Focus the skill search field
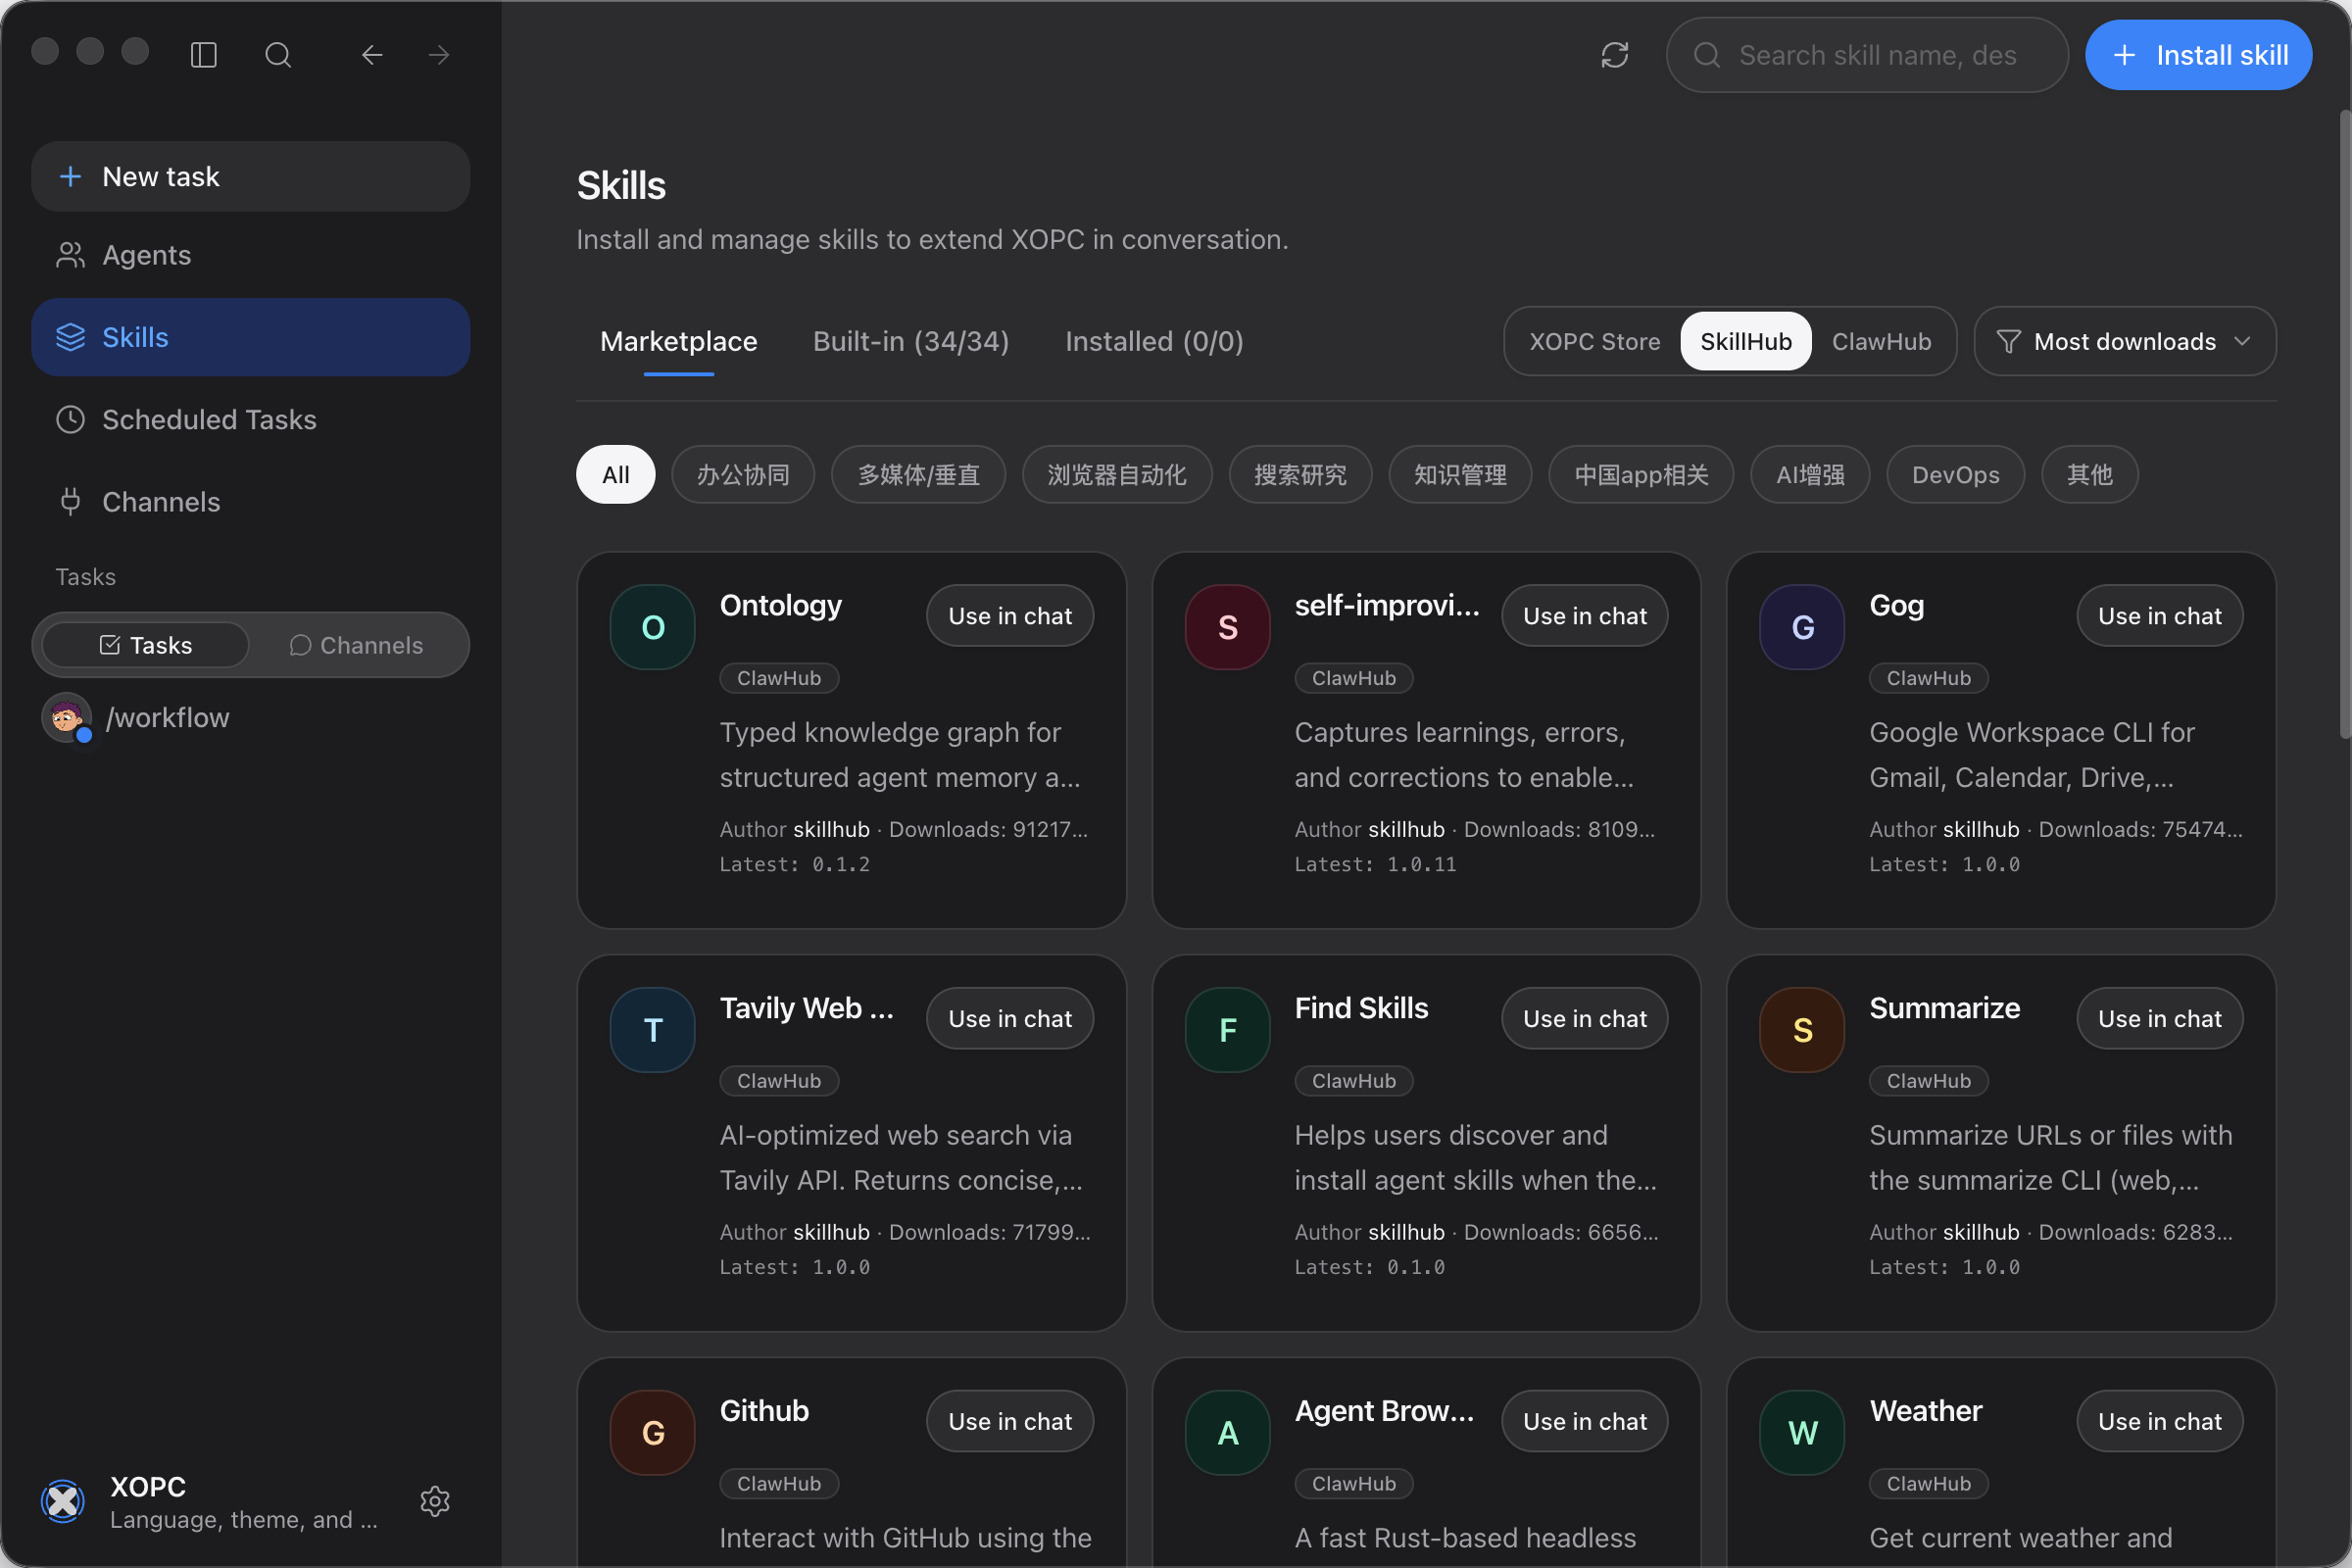 (x=1866, y=55)
